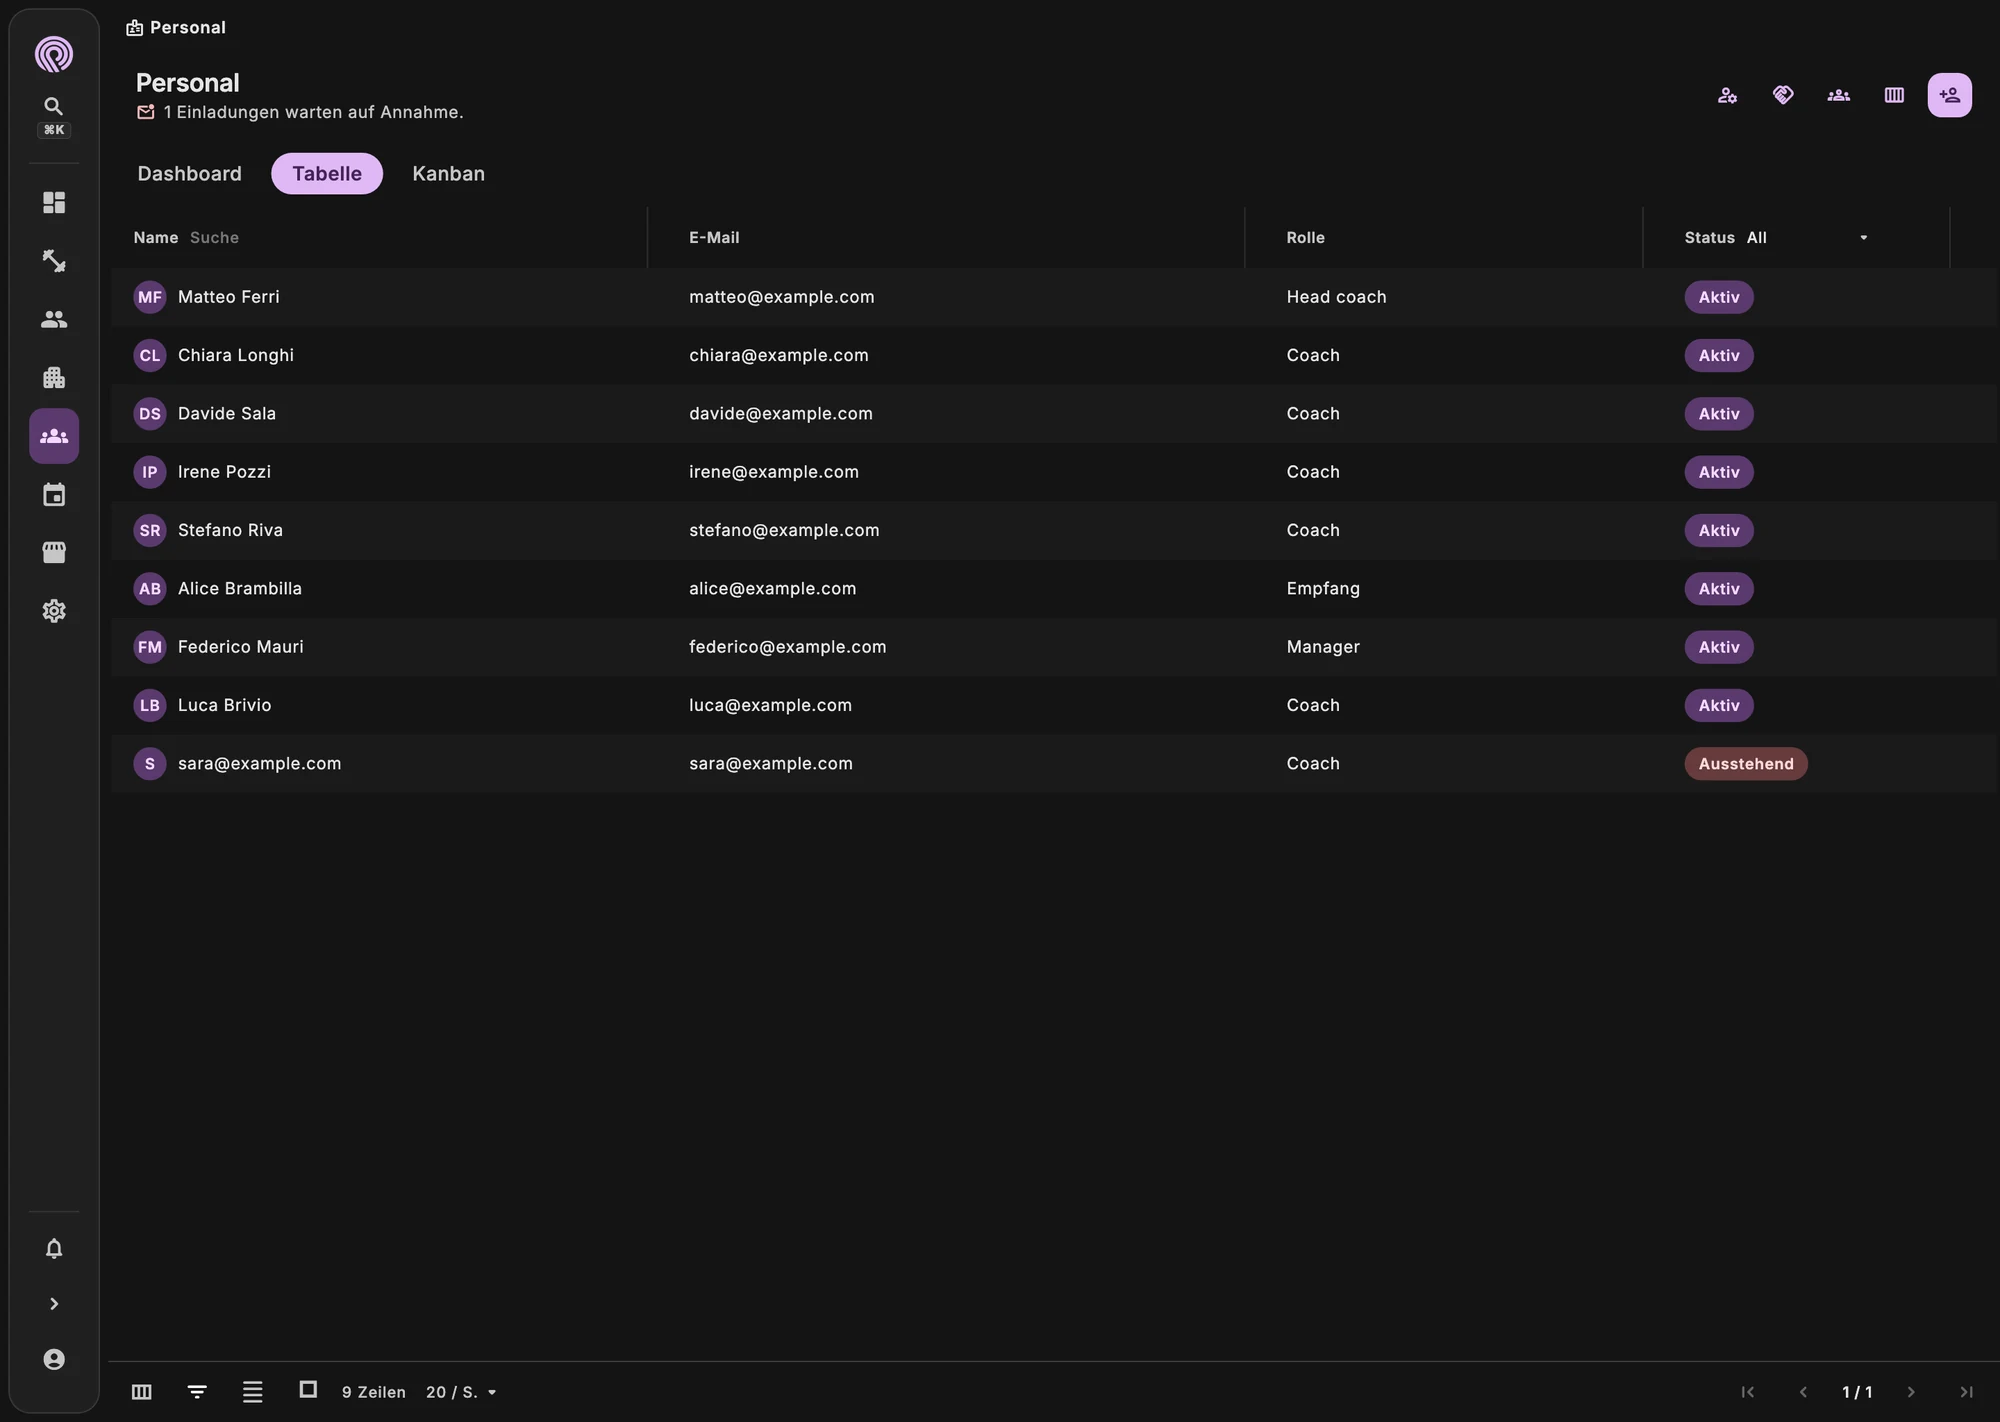
Task: Expand the sidebar with the chevron arrow
Action: click(x=54, y=1304)
